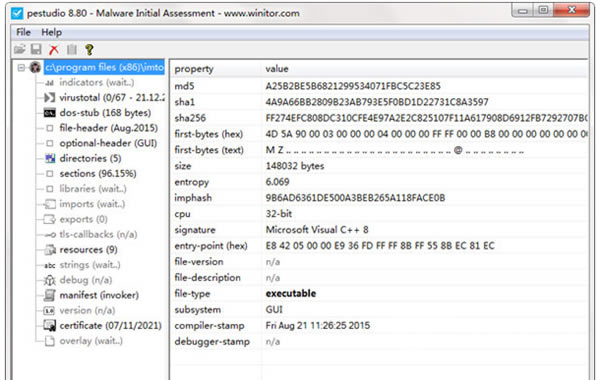Select manifest (invoker) tree item
The image size is (600, 380).
pyautogui.click(x=99, y=295)
